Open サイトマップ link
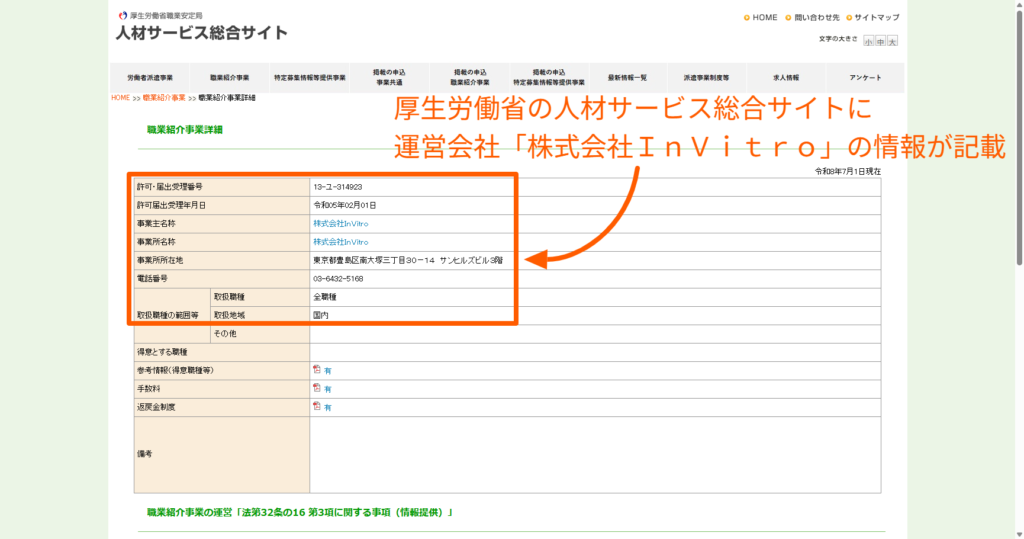The image size is (1024, 539). pyautogui.click(x=877, y=18)
